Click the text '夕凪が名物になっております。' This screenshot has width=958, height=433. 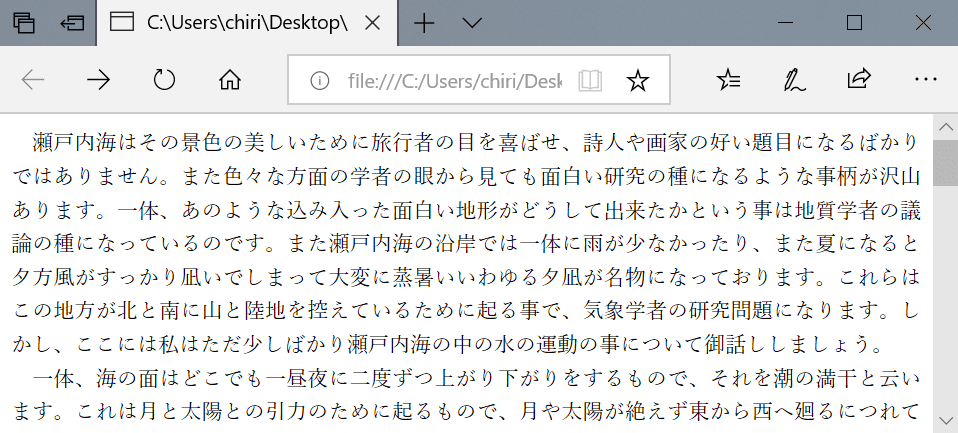(x=684, y=278)
